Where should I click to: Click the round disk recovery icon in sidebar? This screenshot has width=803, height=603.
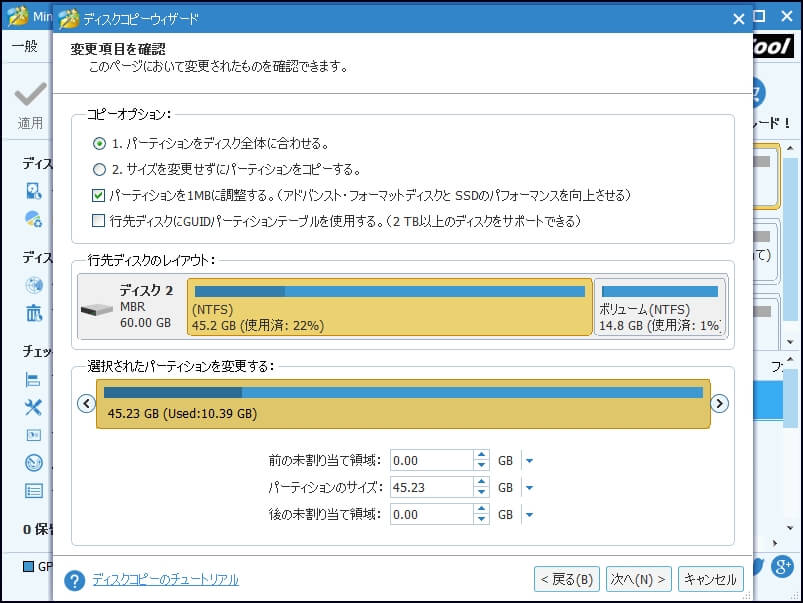[34, 463]
